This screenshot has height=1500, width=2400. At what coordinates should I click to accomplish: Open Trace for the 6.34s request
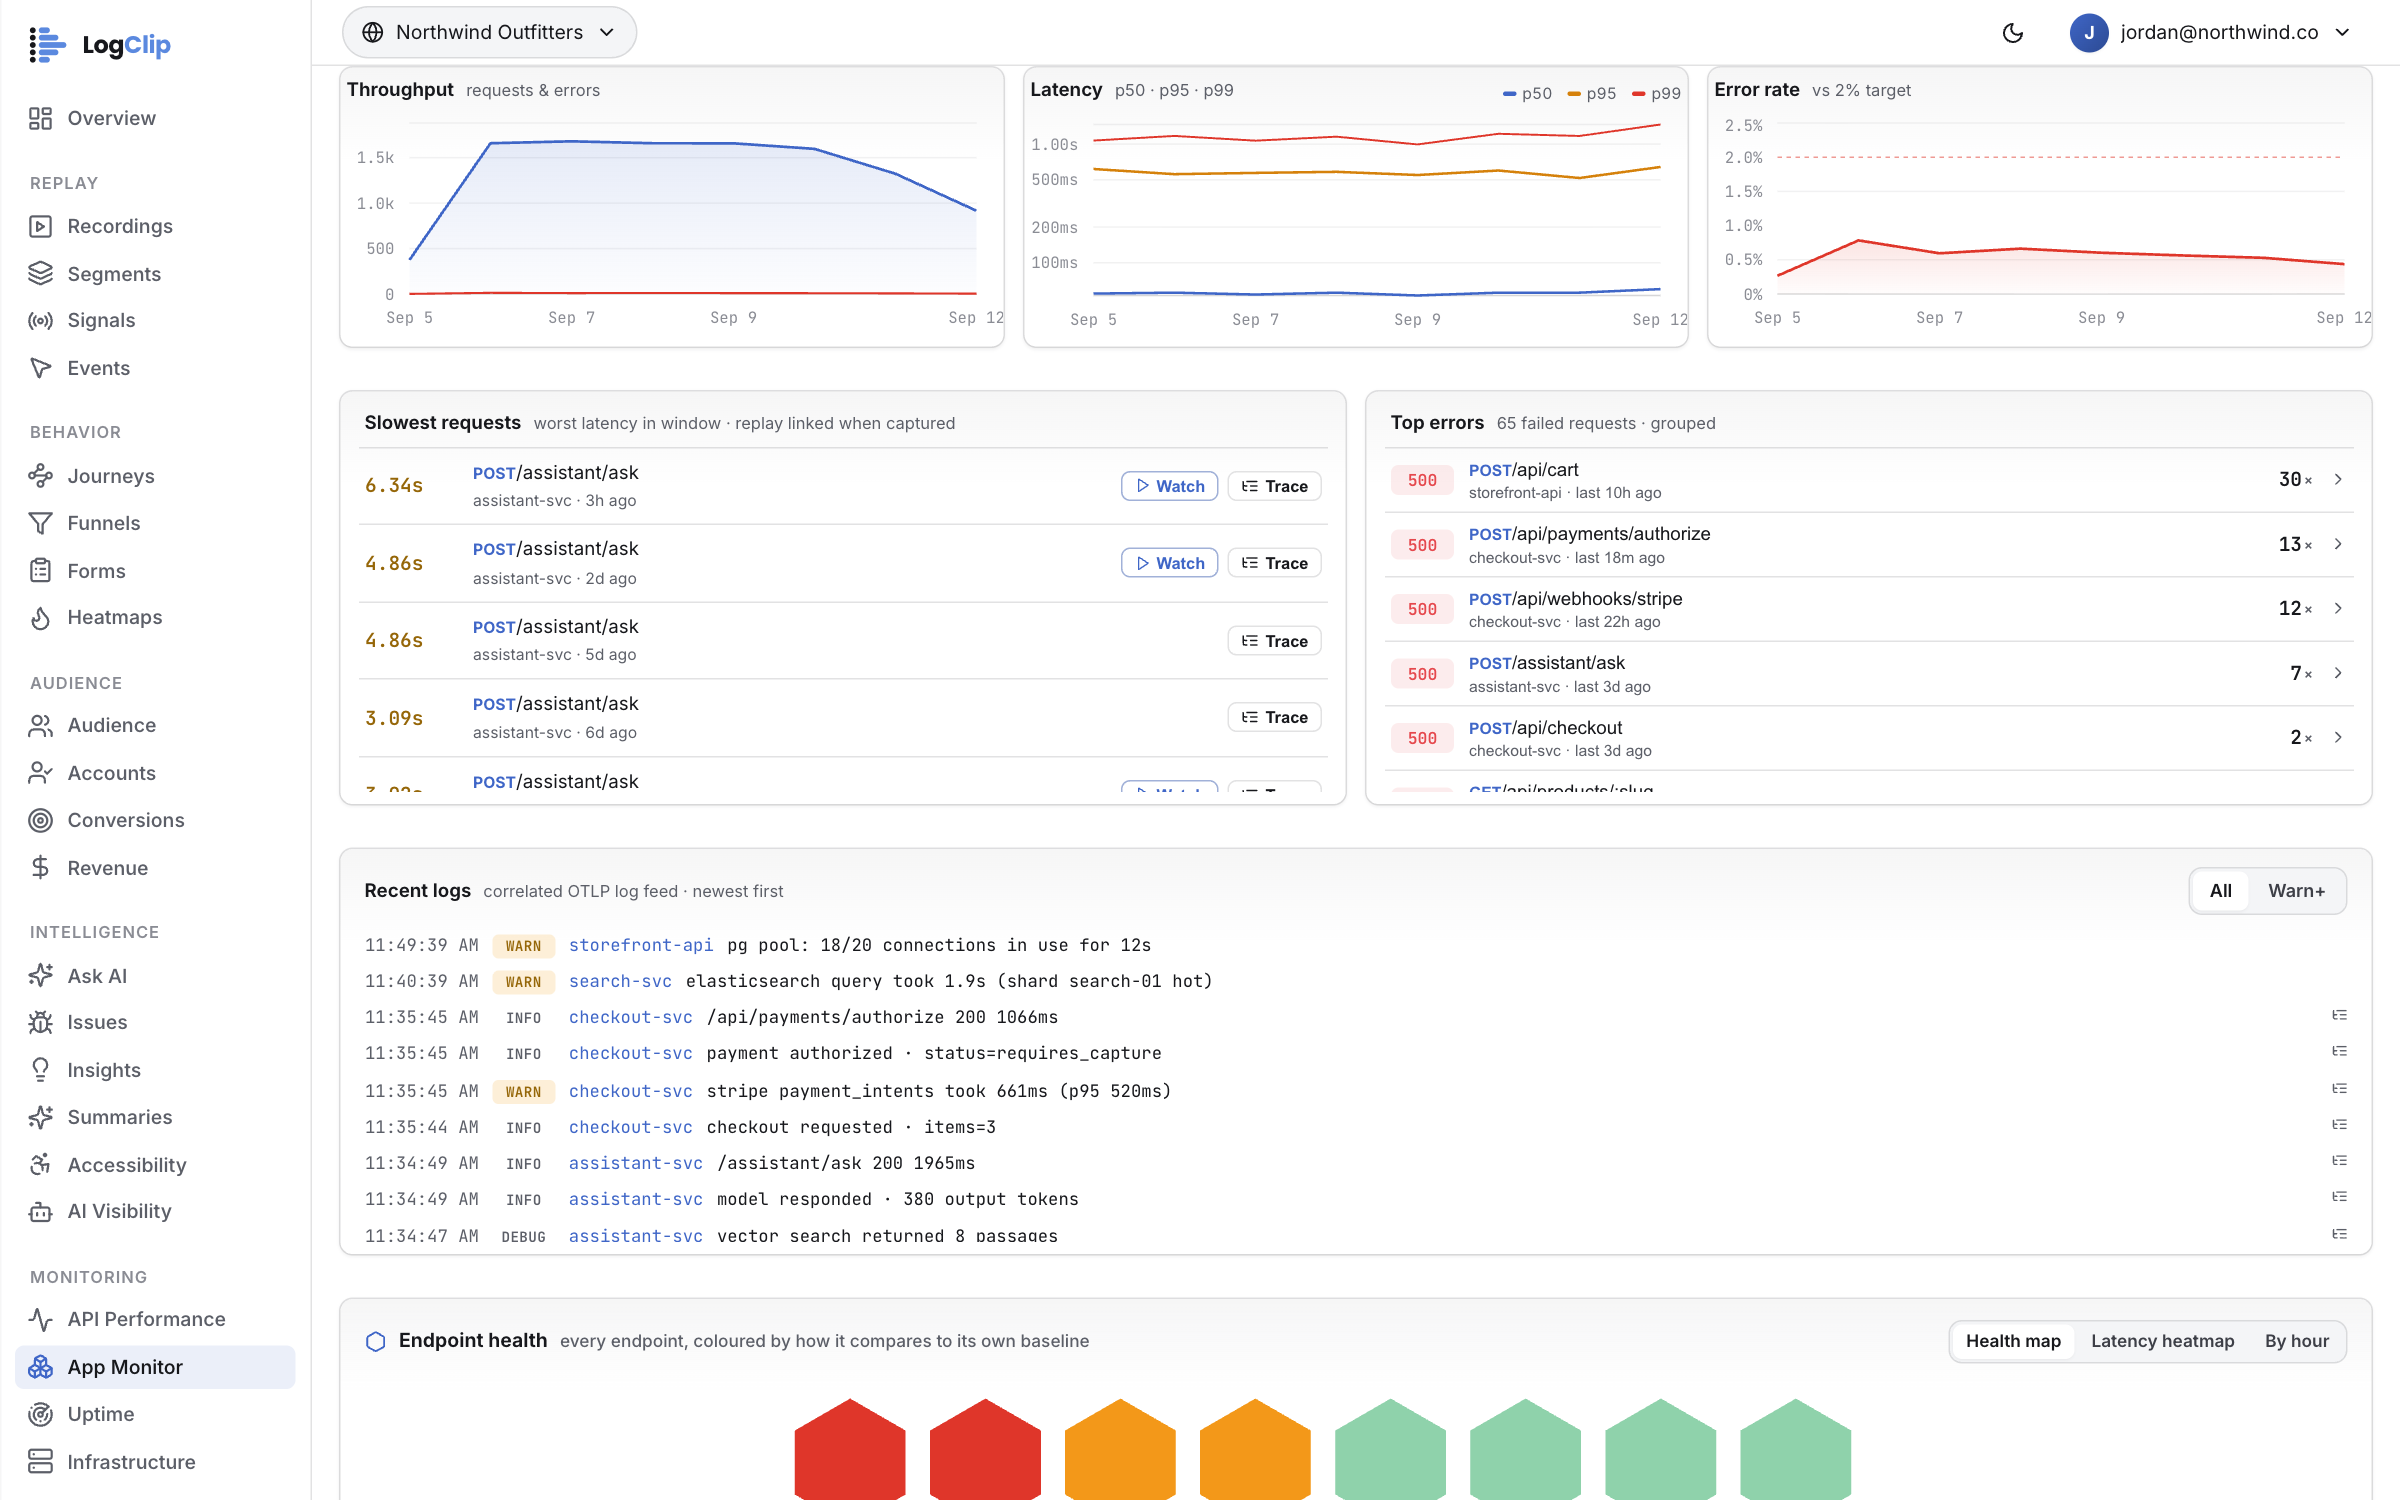point(1274,486)
